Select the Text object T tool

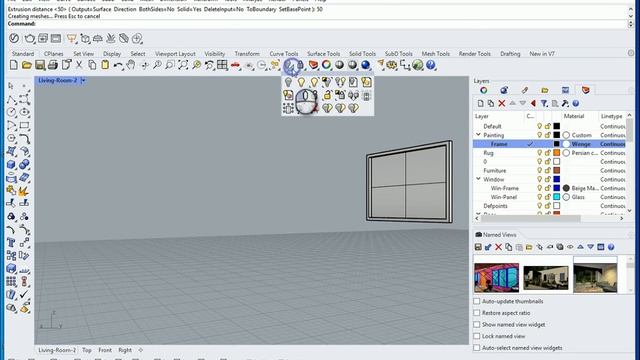click(x=11, y=242)
